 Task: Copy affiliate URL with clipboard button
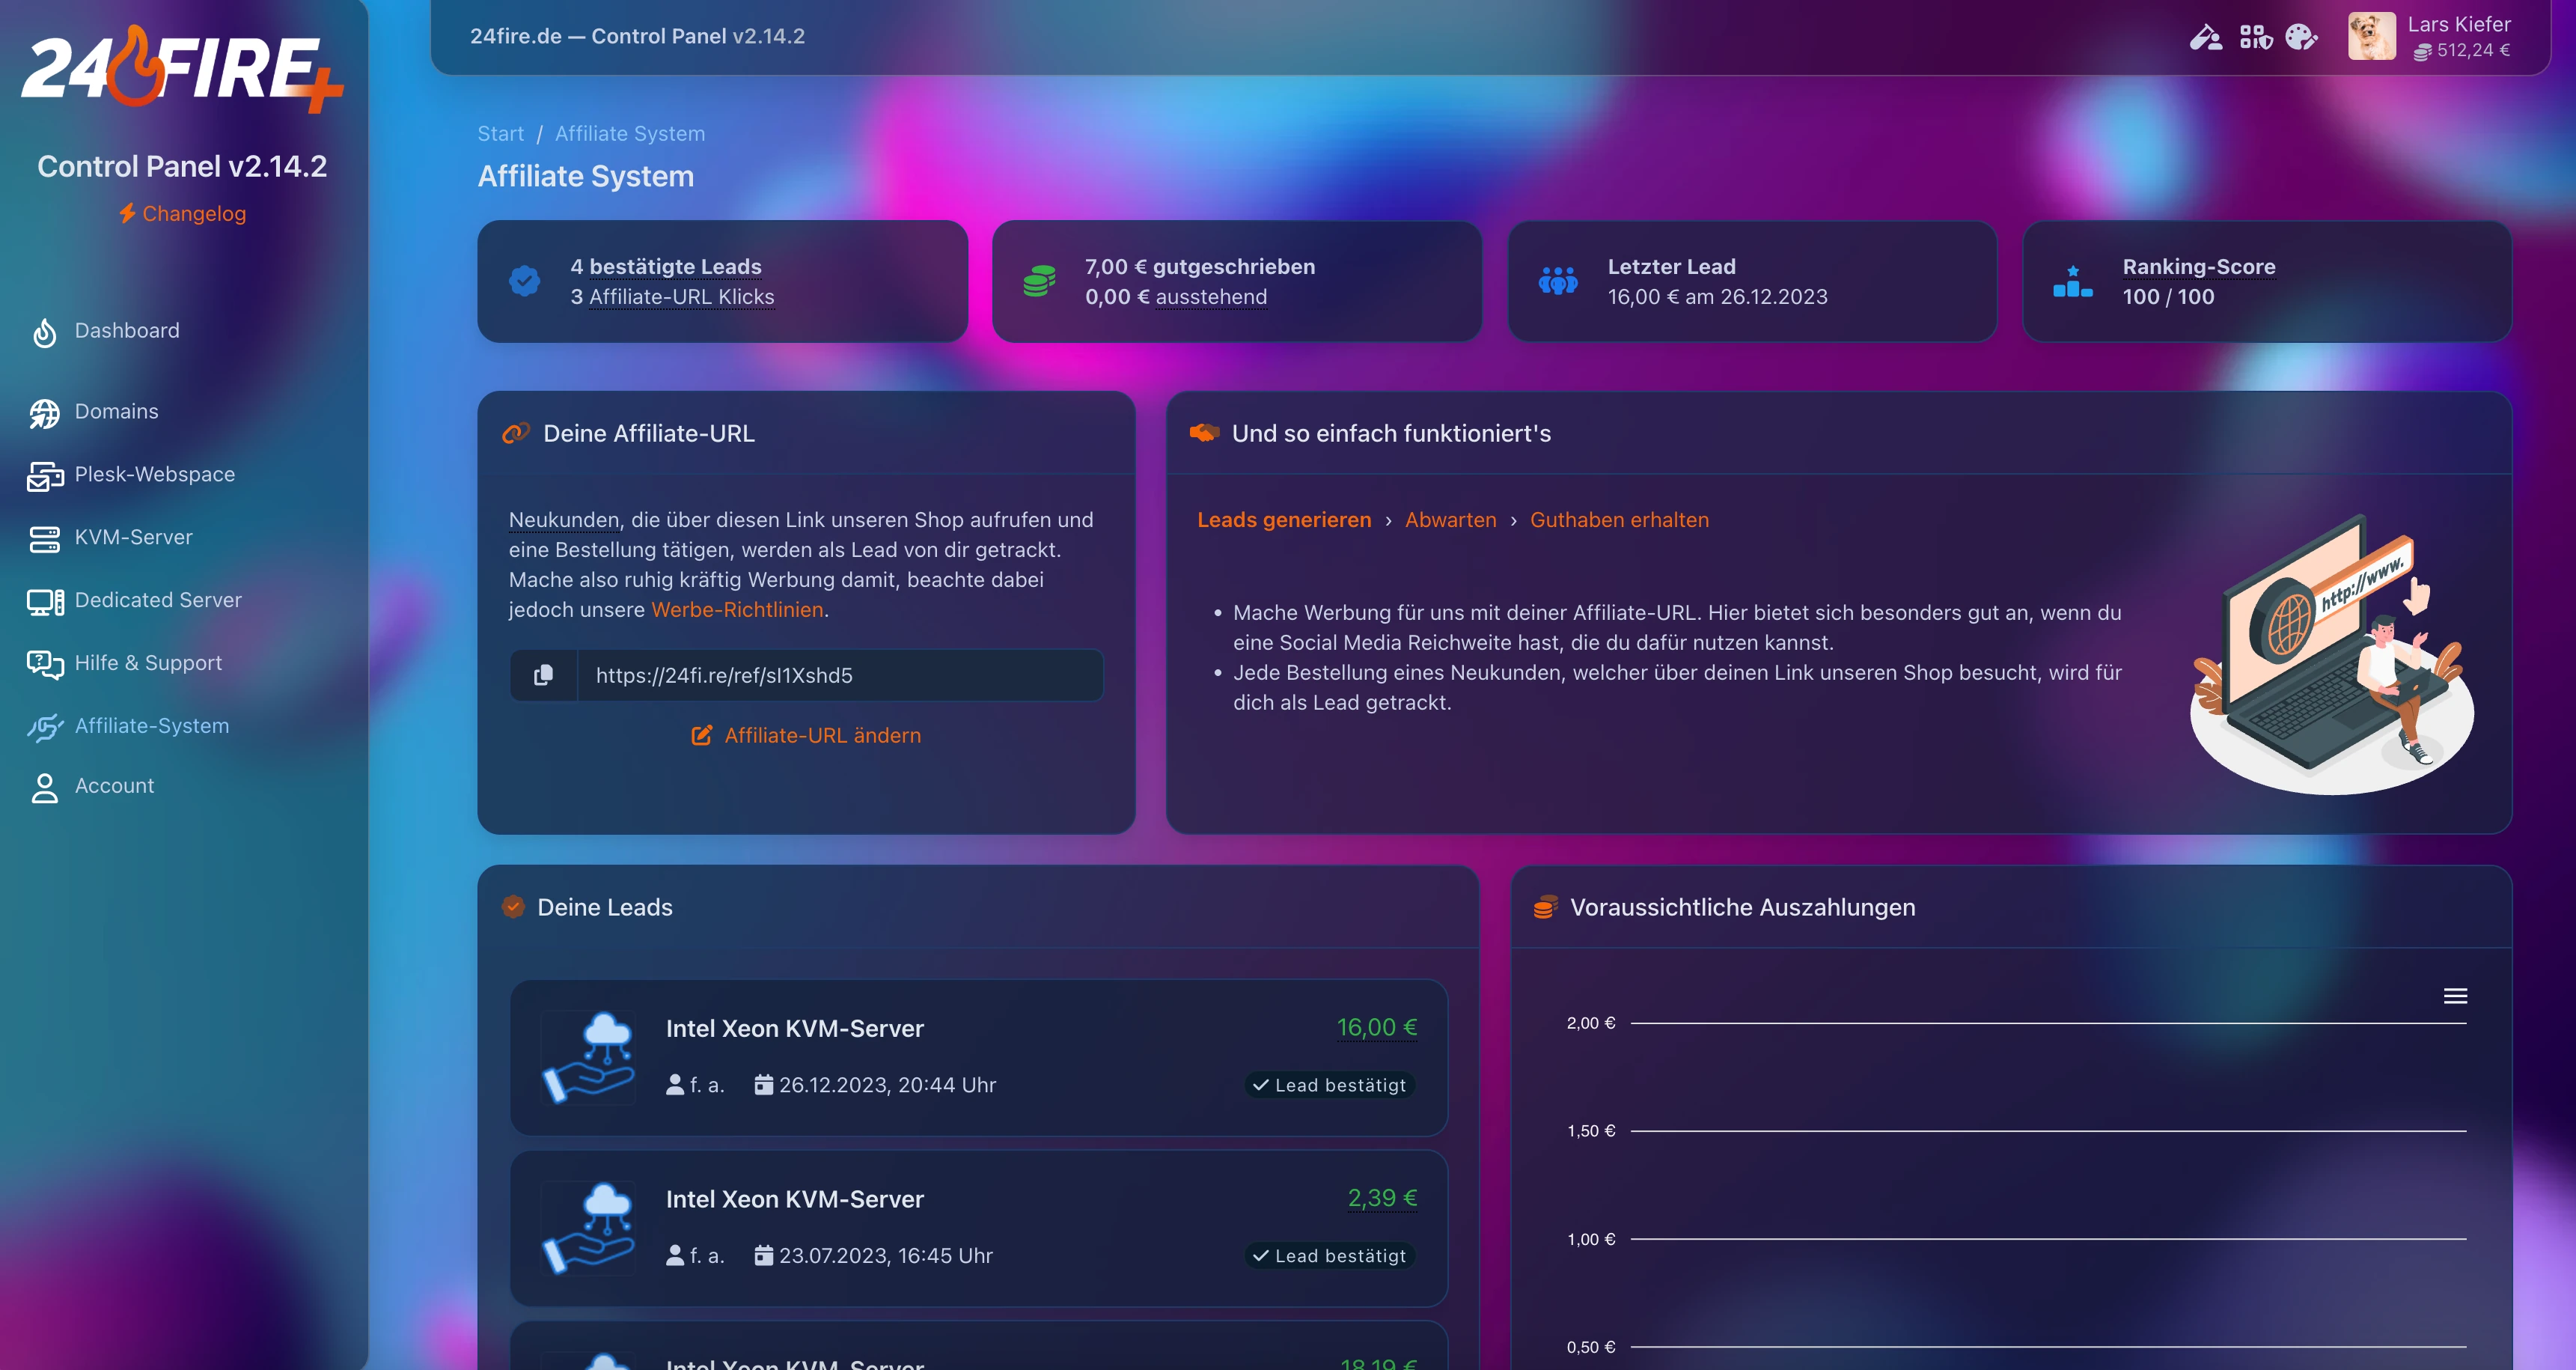543,676
